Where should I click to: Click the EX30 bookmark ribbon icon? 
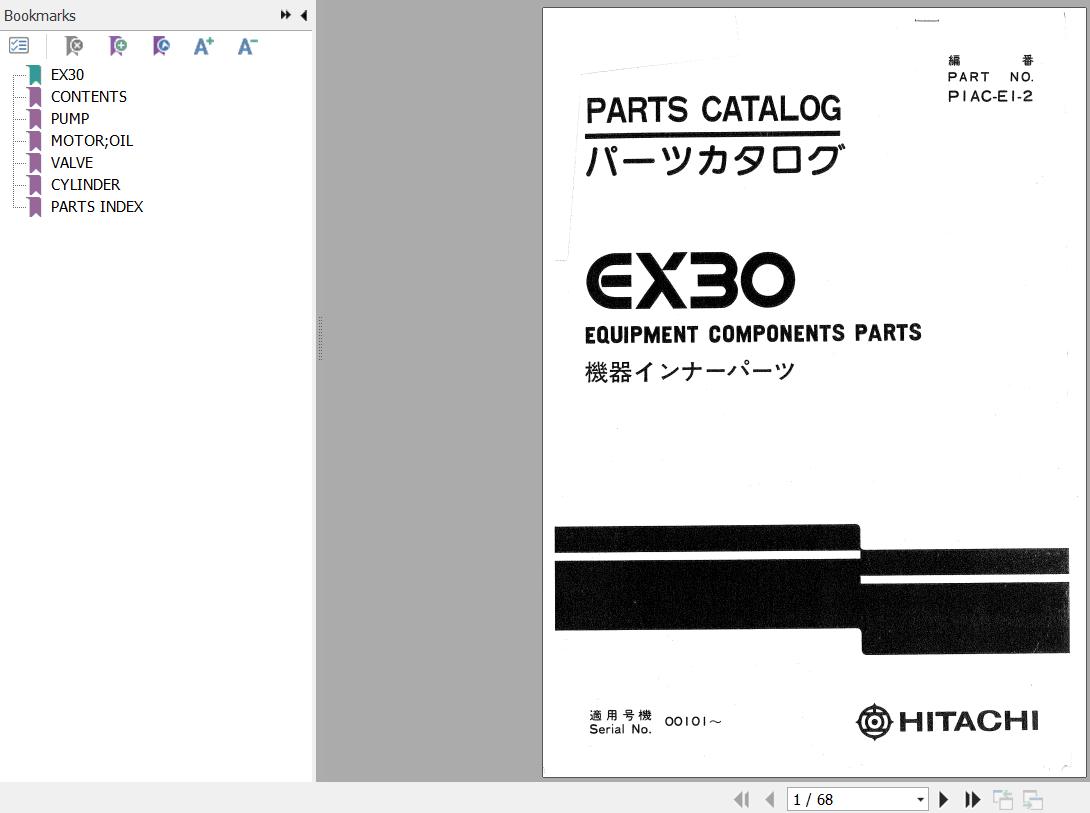tap(35, 74)
